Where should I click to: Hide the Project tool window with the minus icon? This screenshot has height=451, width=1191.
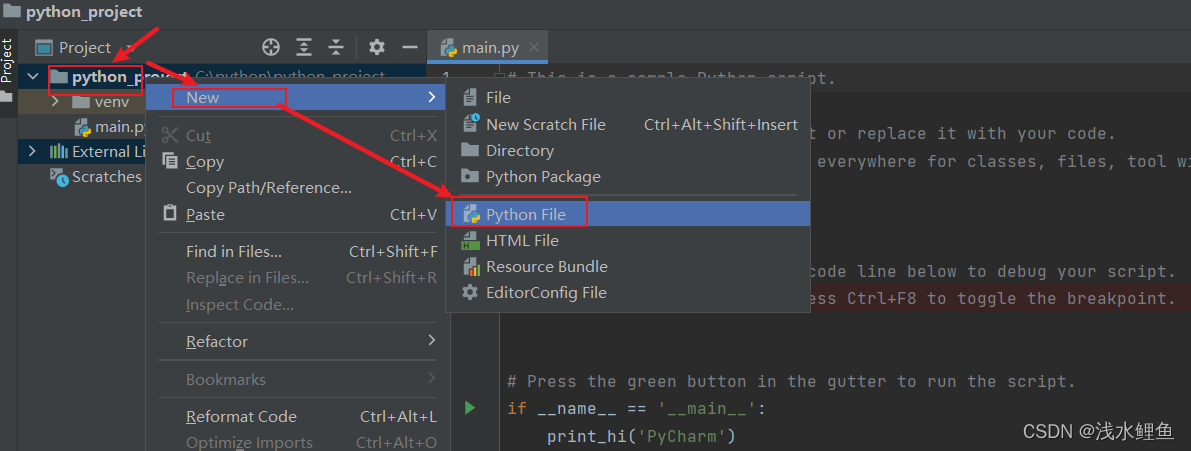pos(410,48)
